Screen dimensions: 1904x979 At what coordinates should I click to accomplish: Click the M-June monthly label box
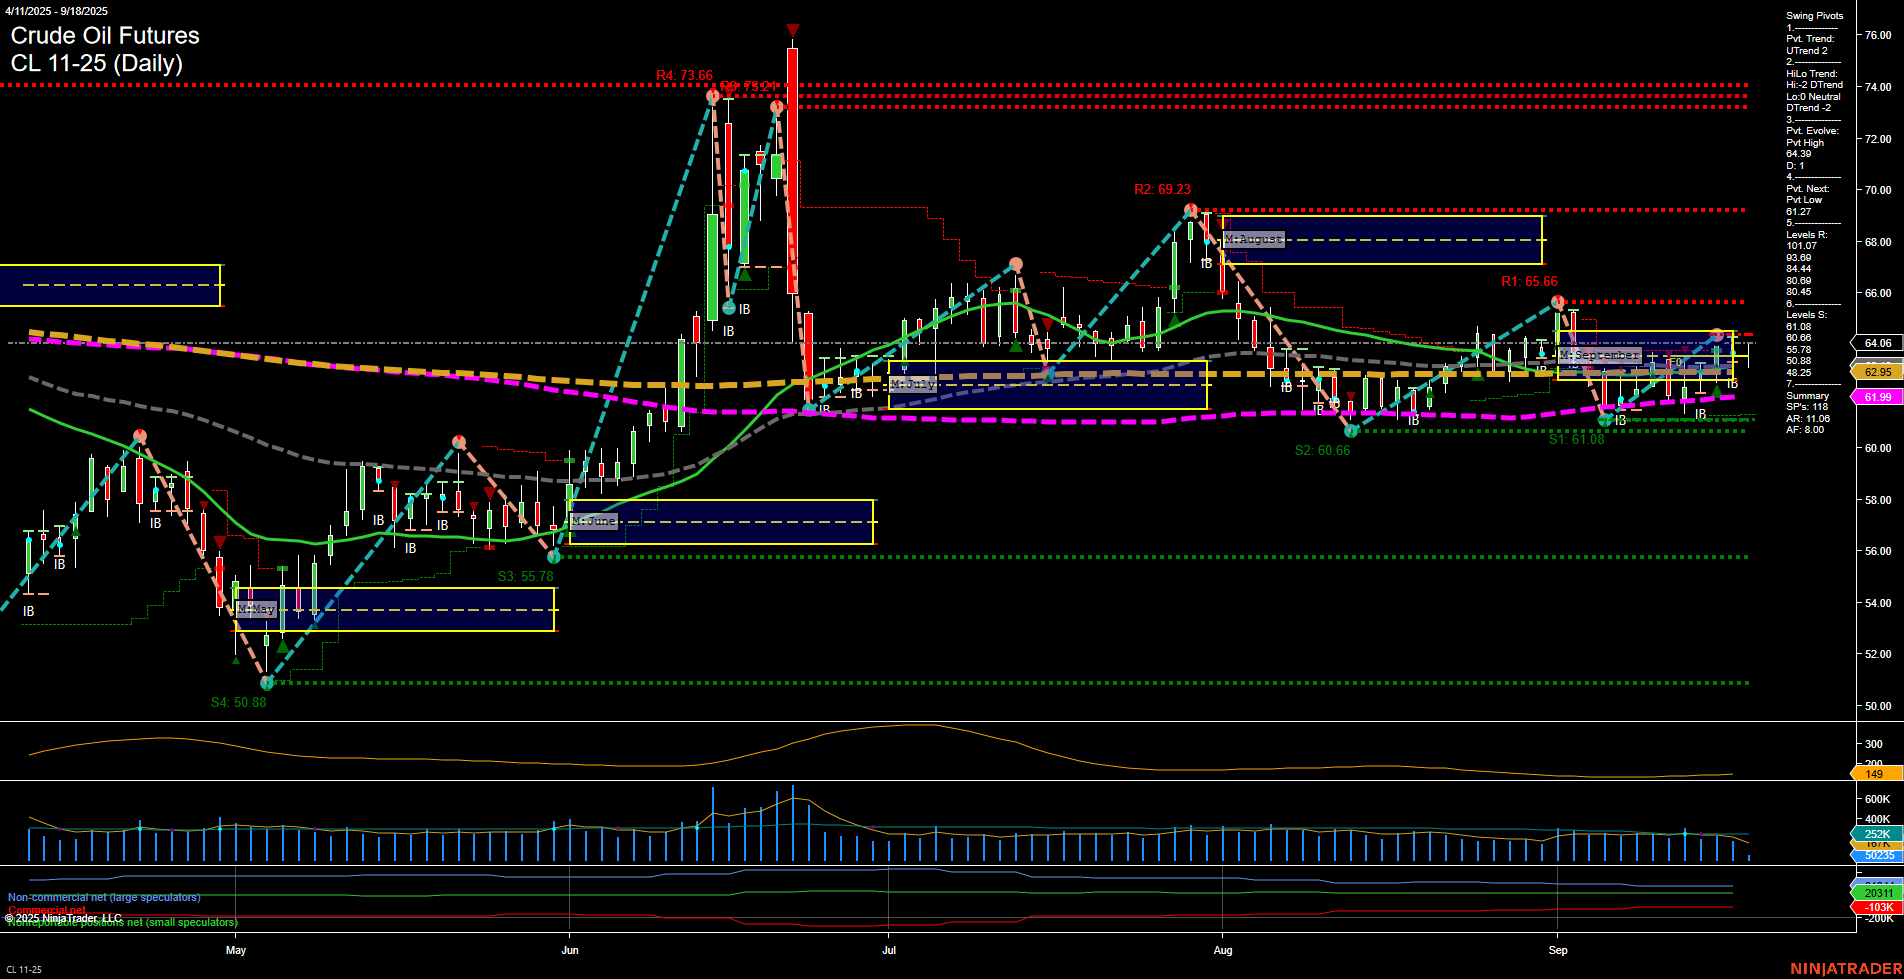(594, 521)
